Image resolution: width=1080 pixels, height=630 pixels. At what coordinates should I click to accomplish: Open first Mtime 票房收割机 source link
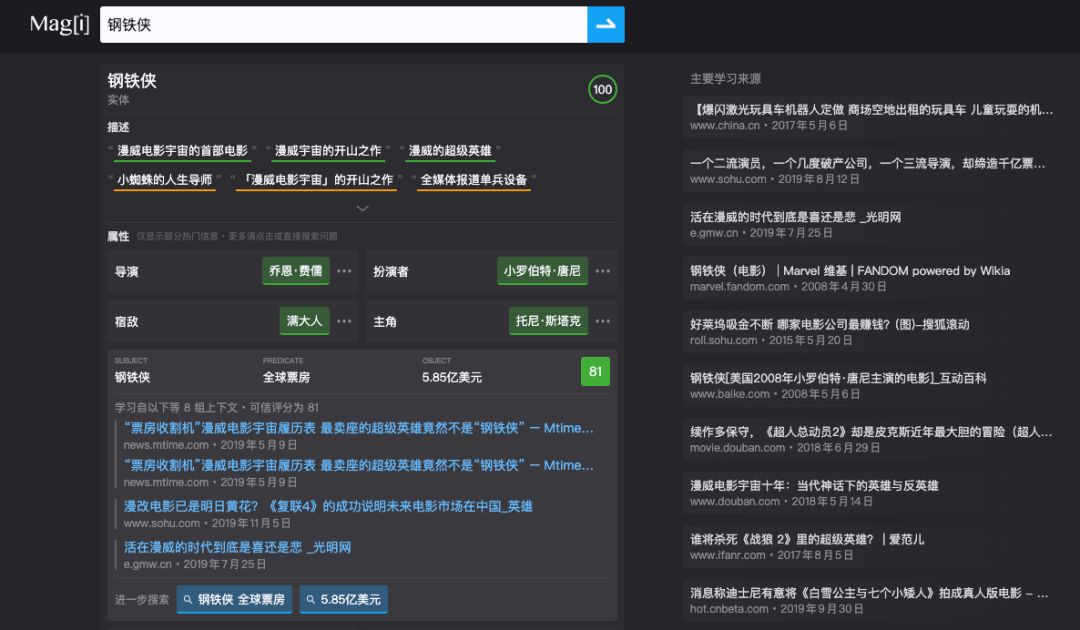point(358,428)
